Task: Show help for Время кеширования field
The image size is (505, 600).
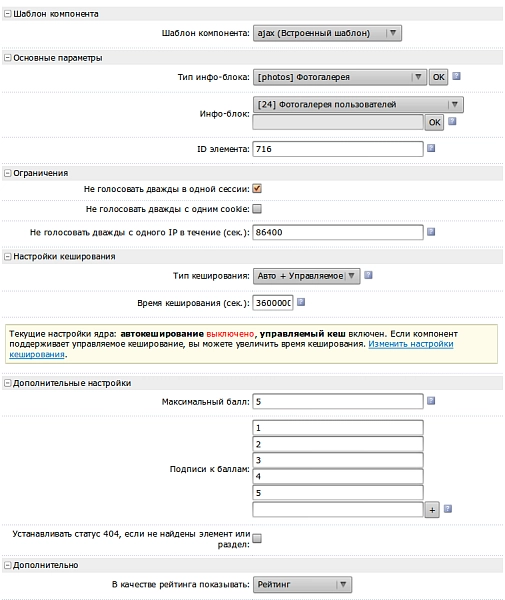Action: point(301,302)
